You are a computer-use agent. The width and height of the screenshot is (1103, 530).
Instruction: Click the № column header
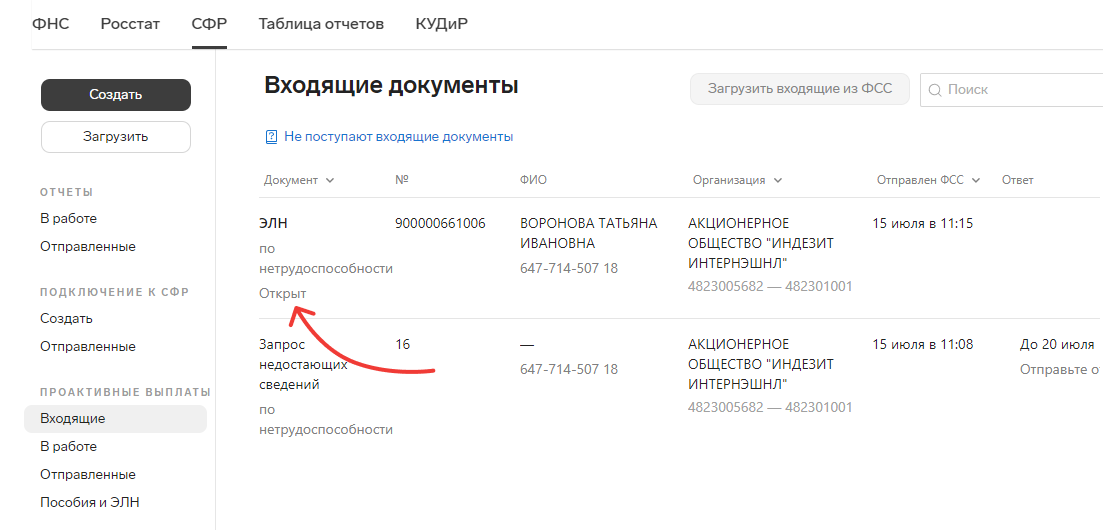tap(402, 180)
